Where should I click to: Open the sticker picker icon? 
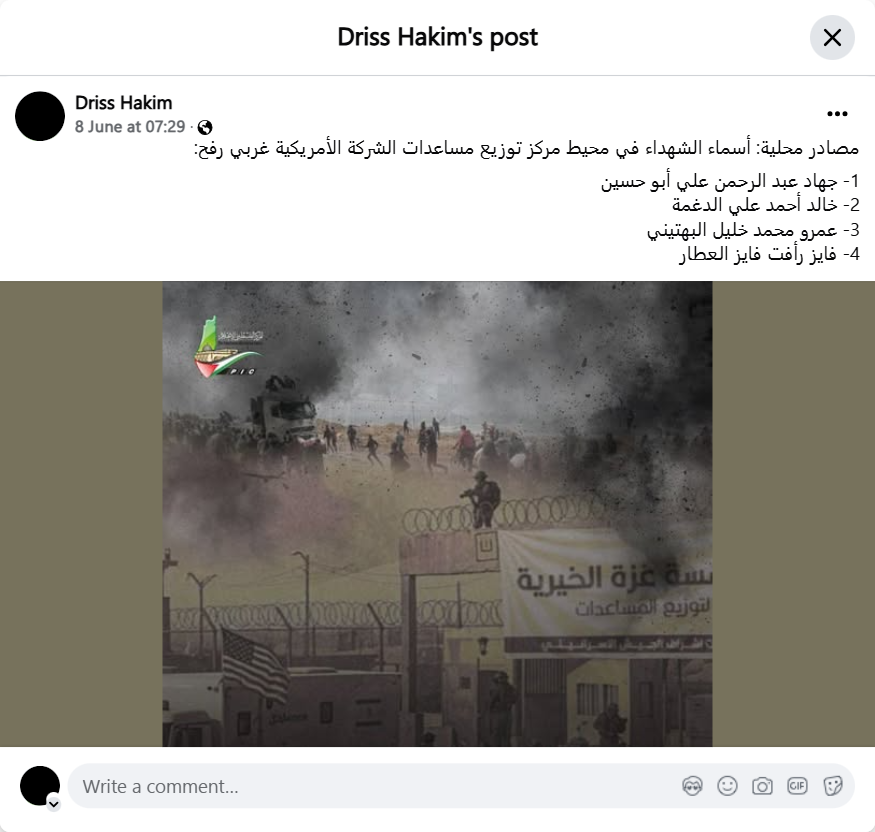[832, 786]
